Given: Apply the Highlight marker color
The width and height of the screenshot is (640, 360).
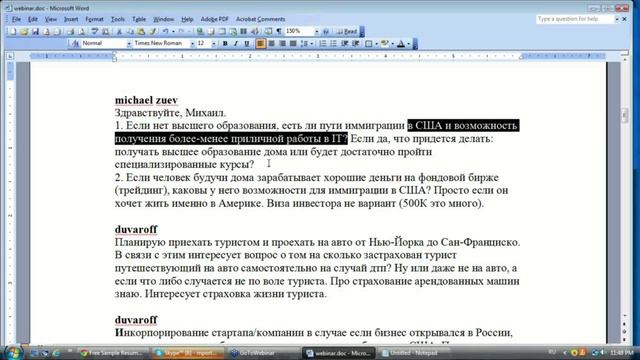Looking at the screenshot, I should [x=384, y=43].
